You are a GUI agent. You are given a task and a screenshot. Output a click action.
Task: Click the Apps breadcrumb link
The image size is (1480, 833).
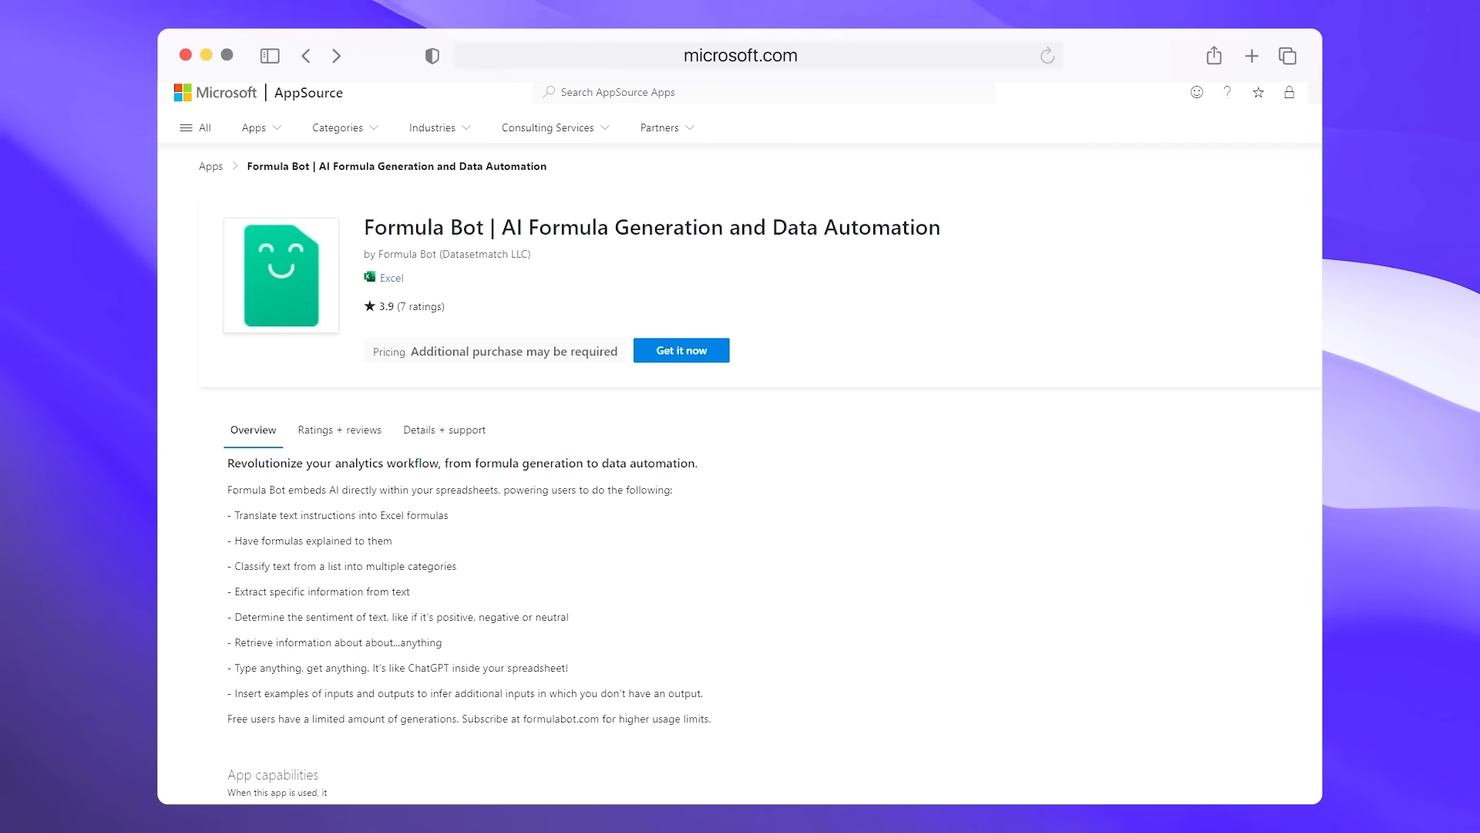click(210, 166)
